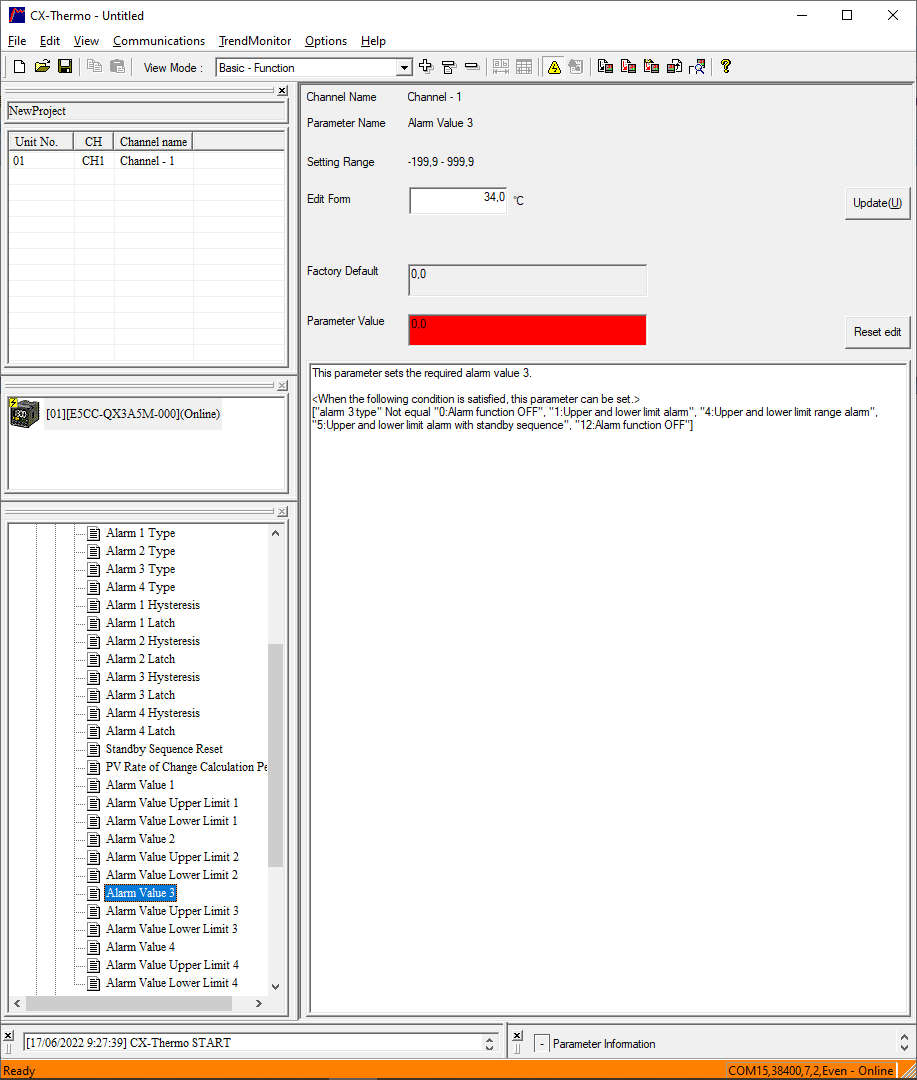Open the Help menu
The height and width of the screenshot is (1080, 917).
pos(373,41)
